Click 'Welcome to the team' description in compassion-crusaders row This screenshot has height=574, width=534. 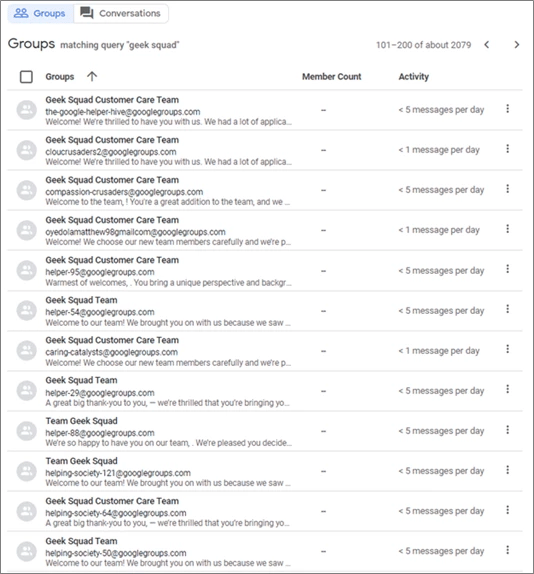[168, 202]
